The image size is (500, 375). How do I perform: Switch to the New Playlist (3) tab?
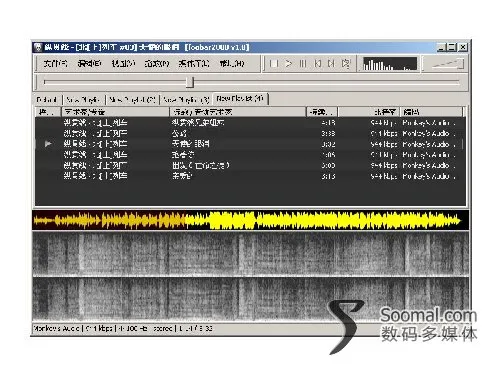pyautogui.click(x=186, y=100)
